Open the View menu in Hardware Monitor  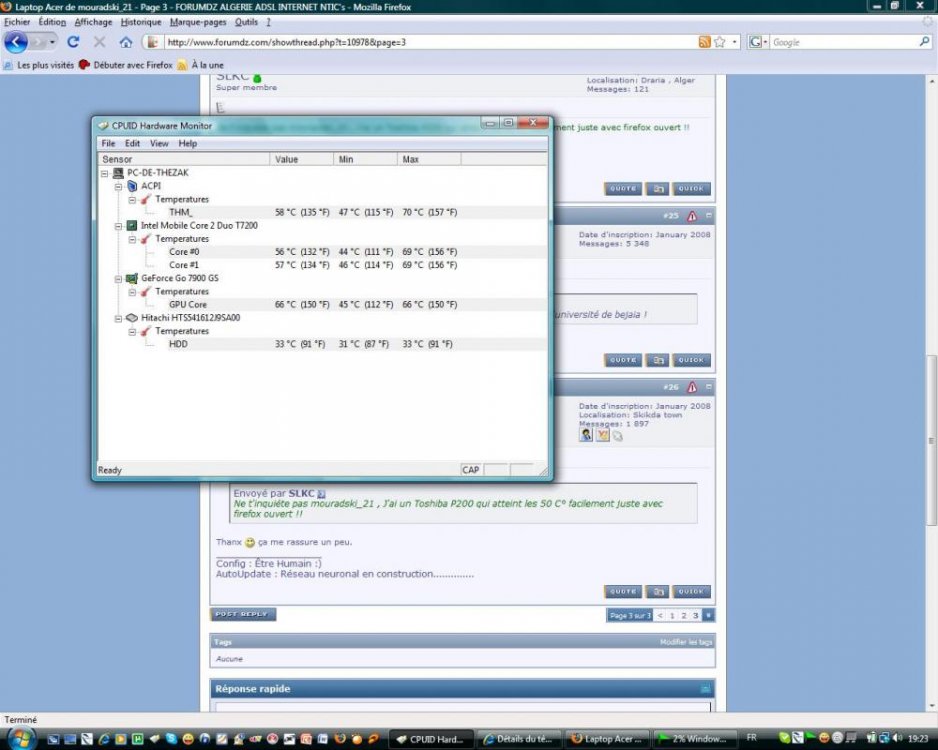159,144
